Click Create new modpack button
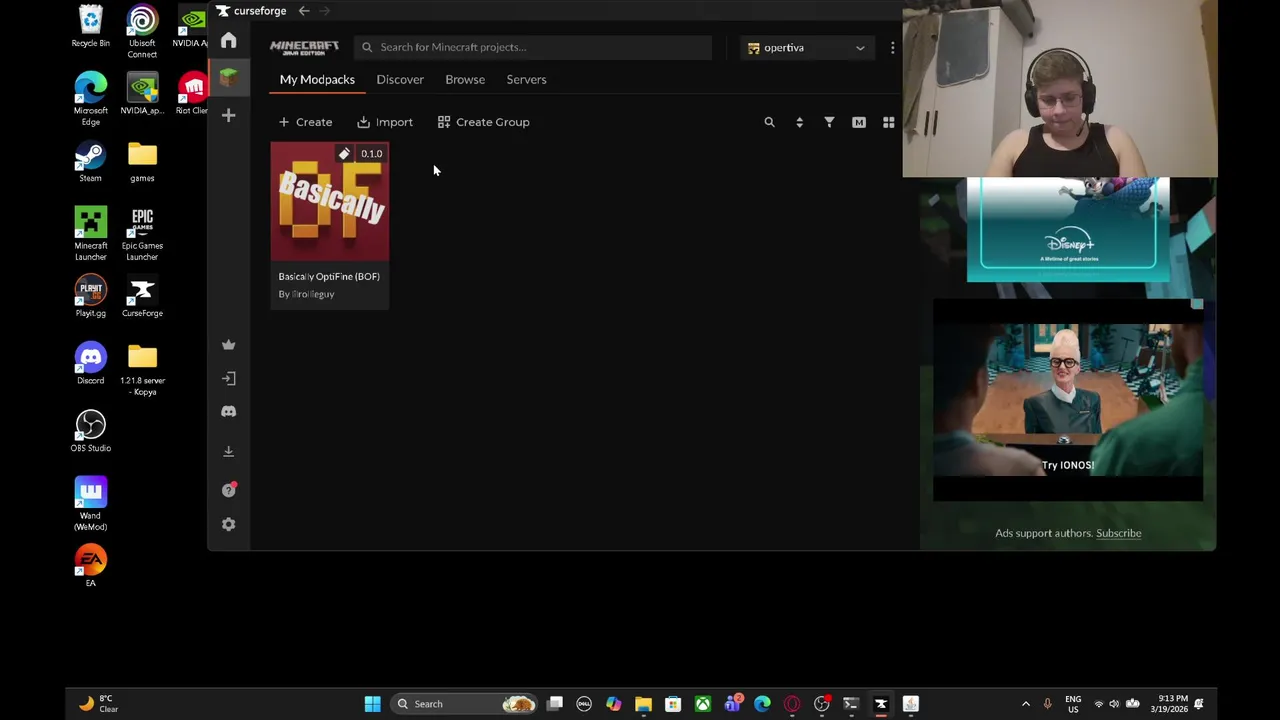This screenshot has width=1280, height=720. point(305,122)
